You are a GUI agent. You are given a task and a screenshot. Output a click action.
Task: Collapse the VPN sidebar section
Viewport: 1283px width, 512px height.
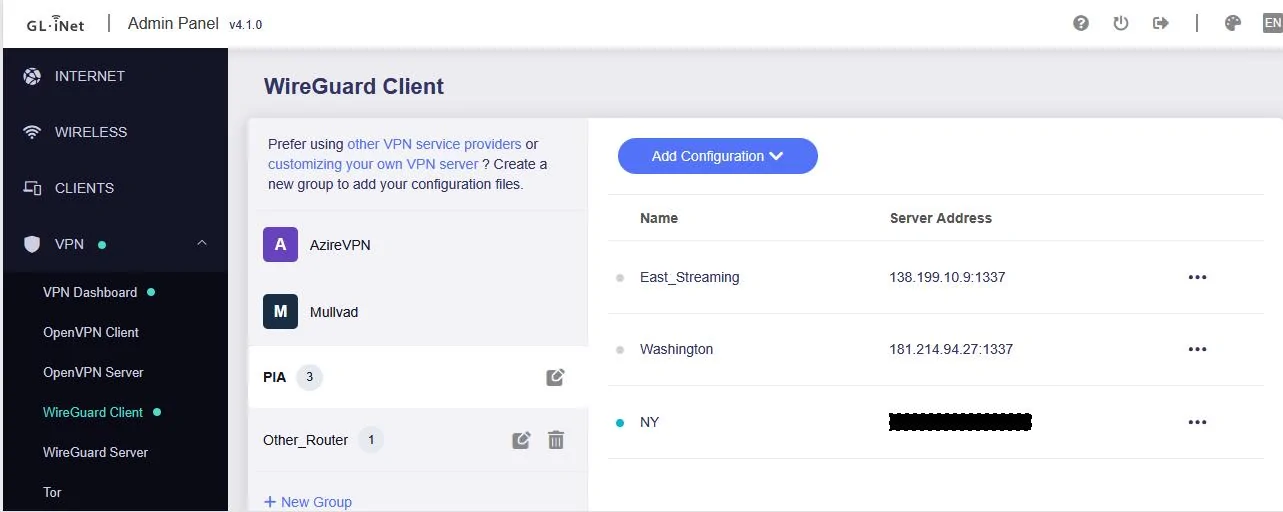(x=202, y=243)
